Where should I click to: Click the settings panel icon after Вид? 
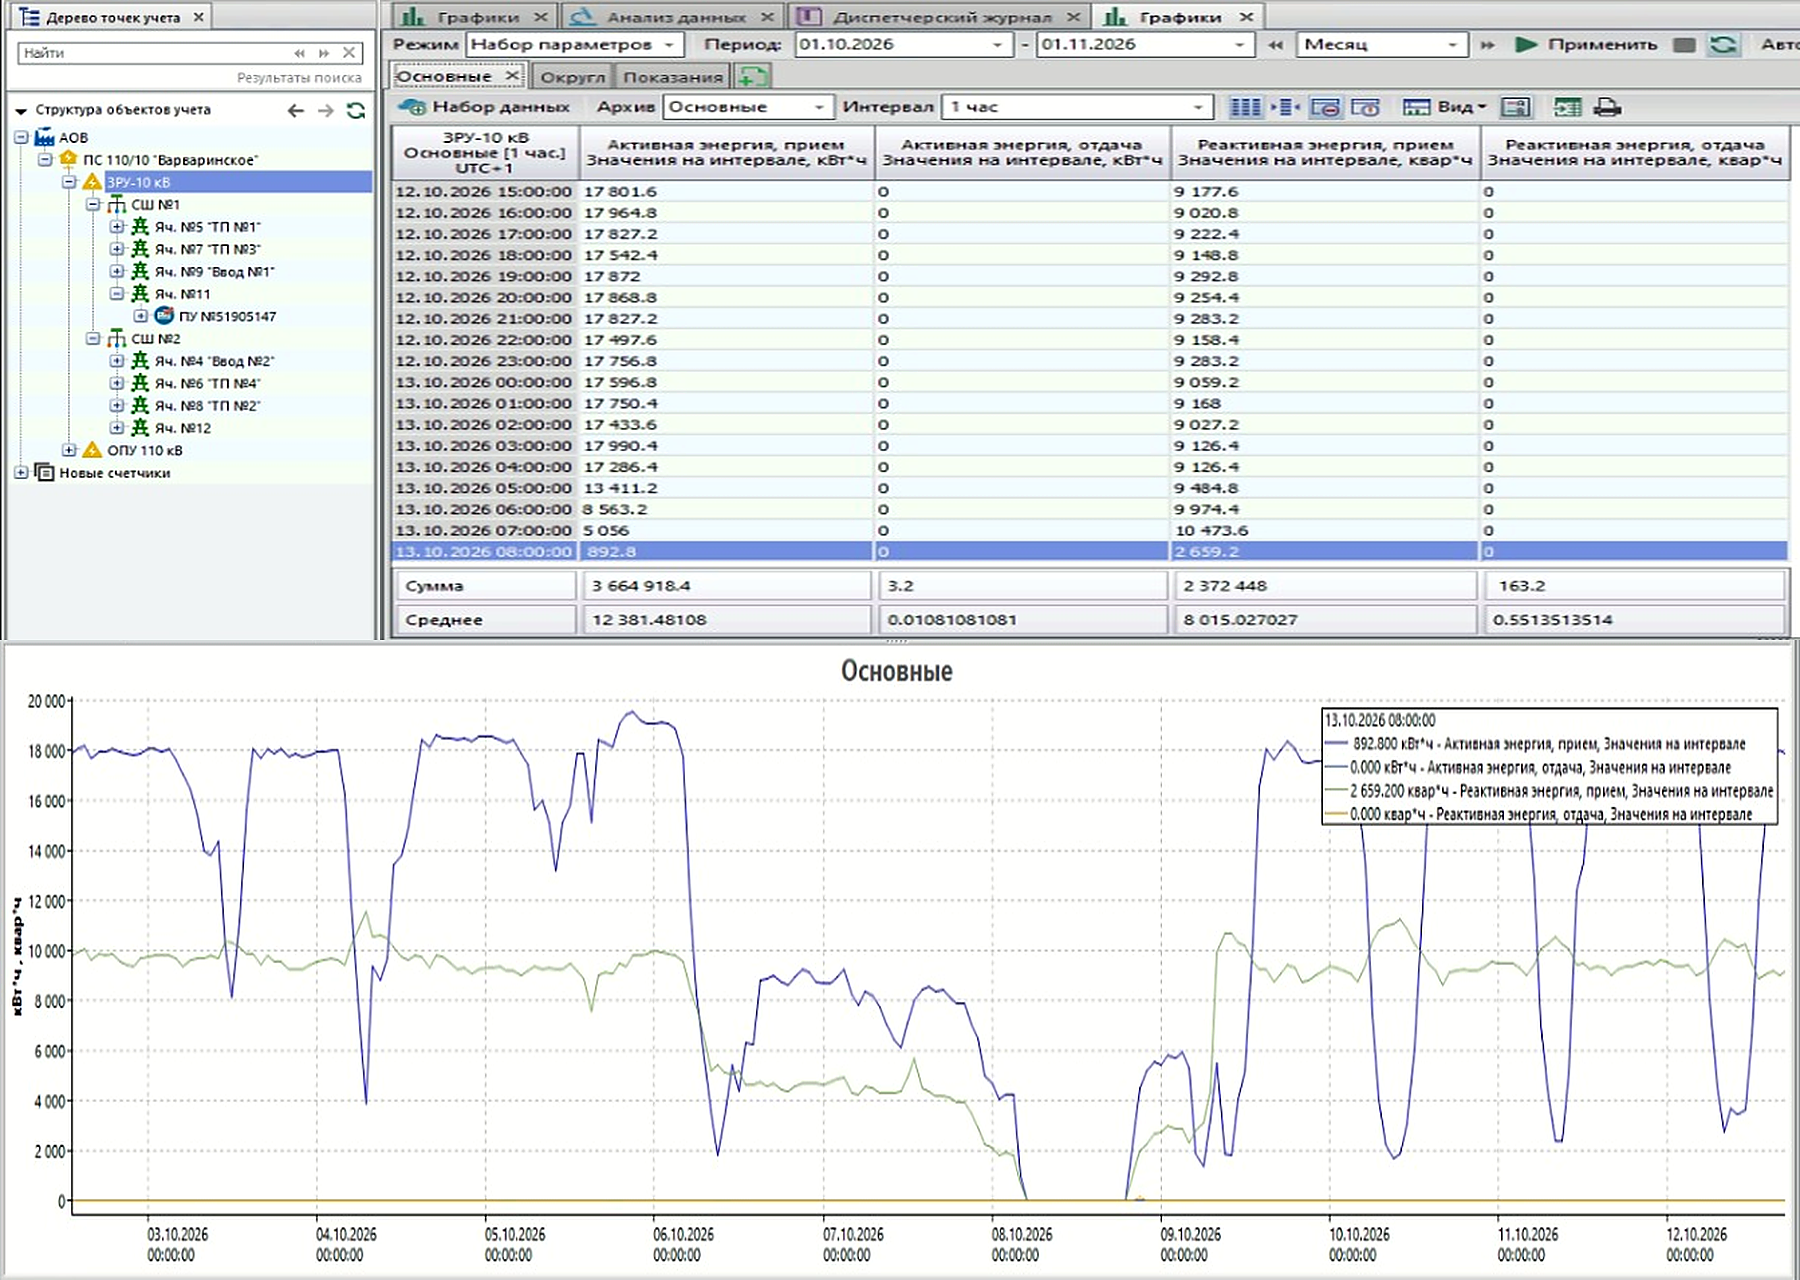click(x=1516, y=107)
